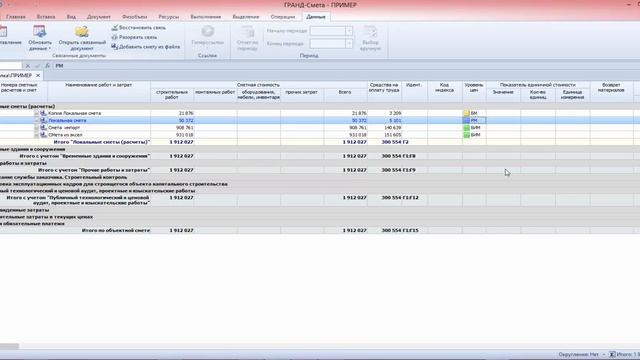Viewport: 640px width, 360px height.
Task: Click the 151 605 labor cost cell
Action: (x=384, y=135)
